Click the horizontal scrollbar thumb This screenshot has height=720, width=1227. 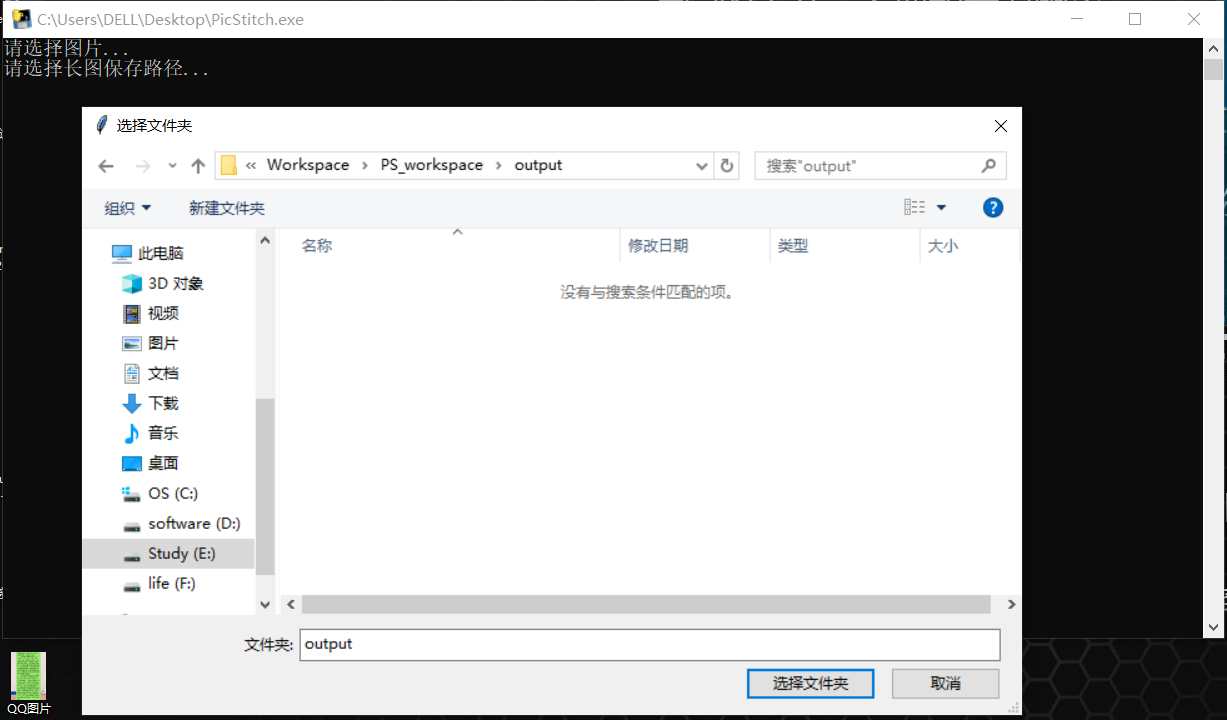[x=646, y=605]
